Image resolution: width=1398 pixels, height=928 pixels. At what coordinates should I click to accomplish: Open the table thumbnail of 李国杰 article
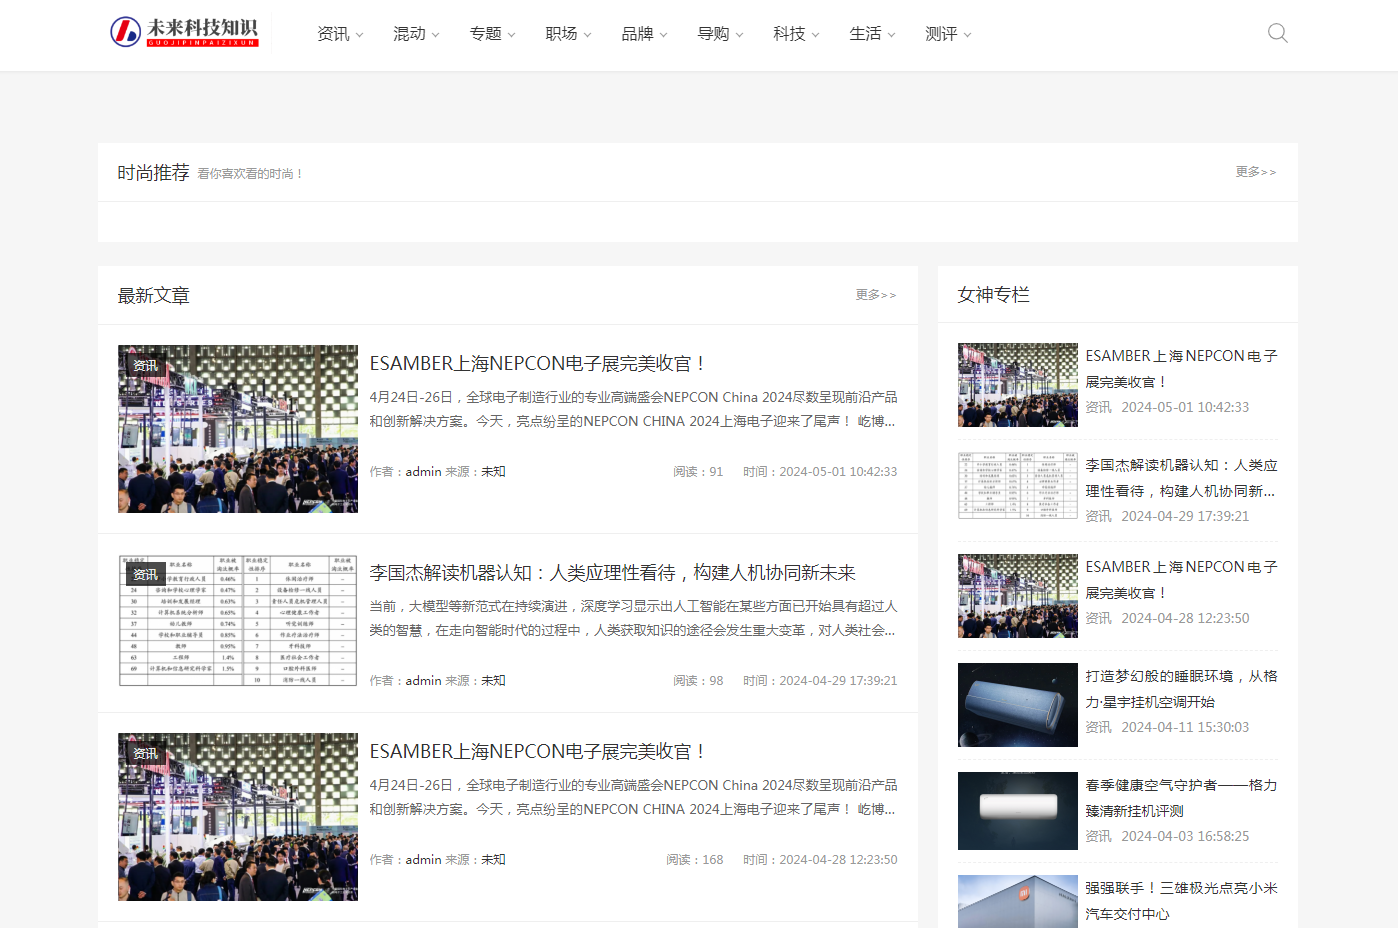pos(238,620)
